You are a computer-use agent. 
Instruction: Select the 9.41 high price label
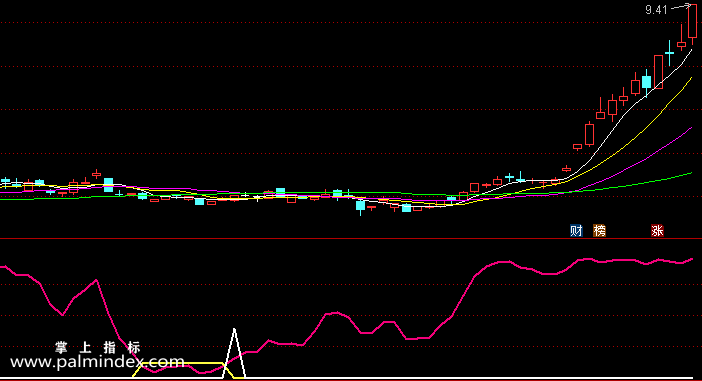point(656,10)
